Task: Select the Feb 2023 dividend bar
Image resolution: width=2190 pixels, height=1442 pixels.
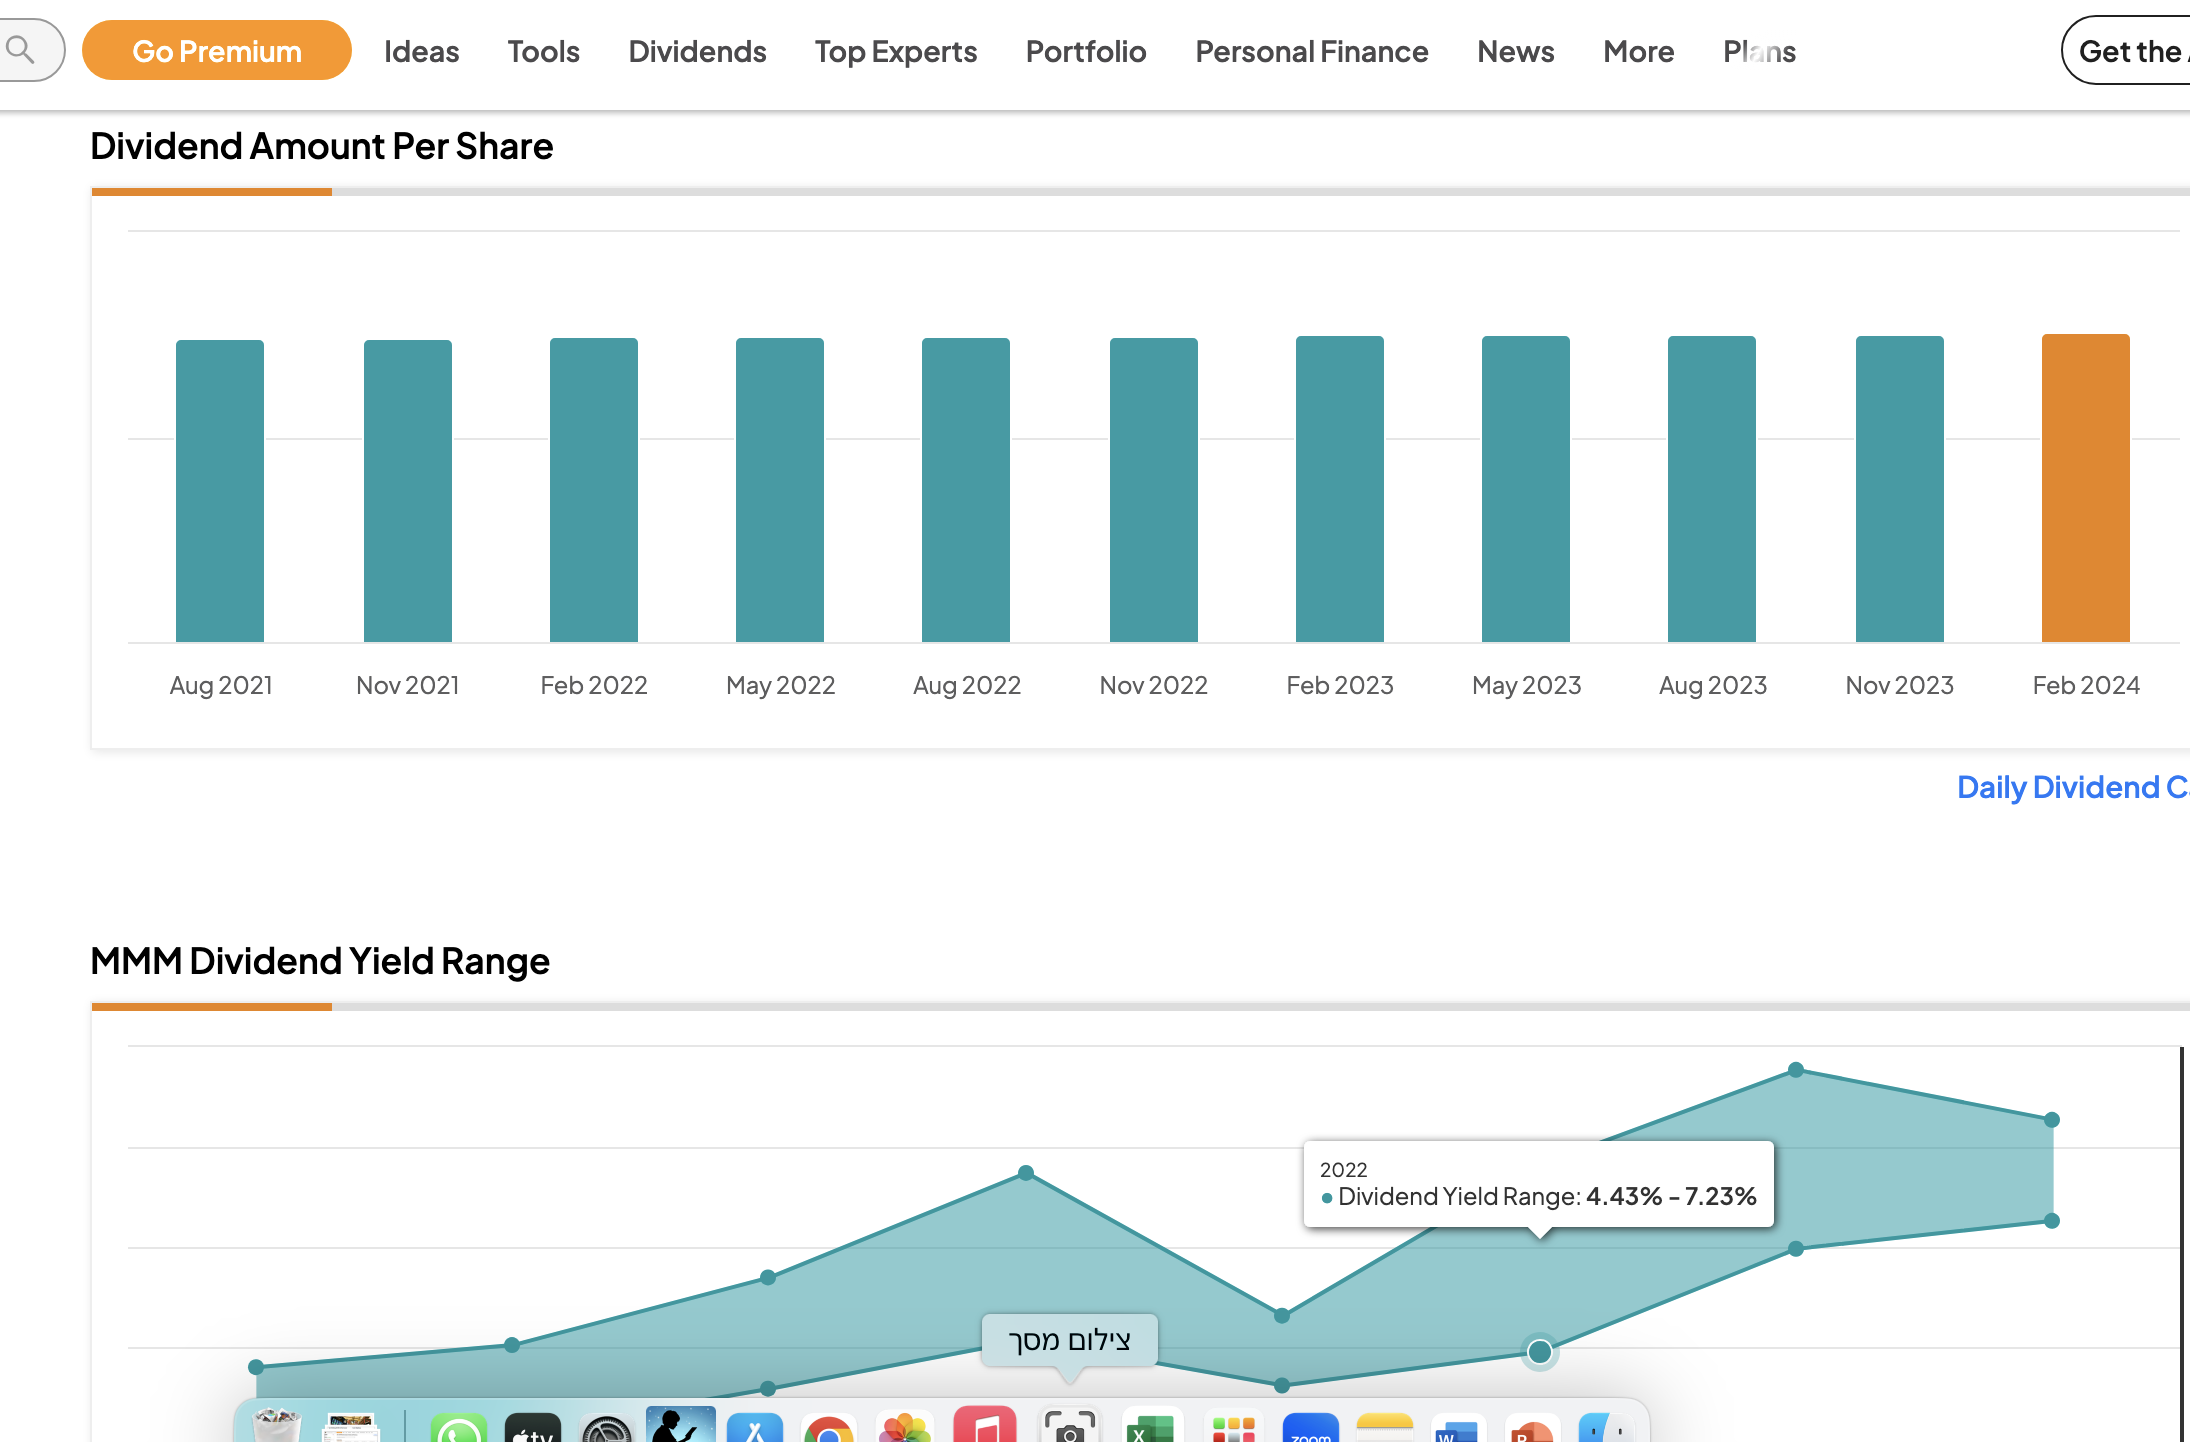Action: click(1340, 489)
